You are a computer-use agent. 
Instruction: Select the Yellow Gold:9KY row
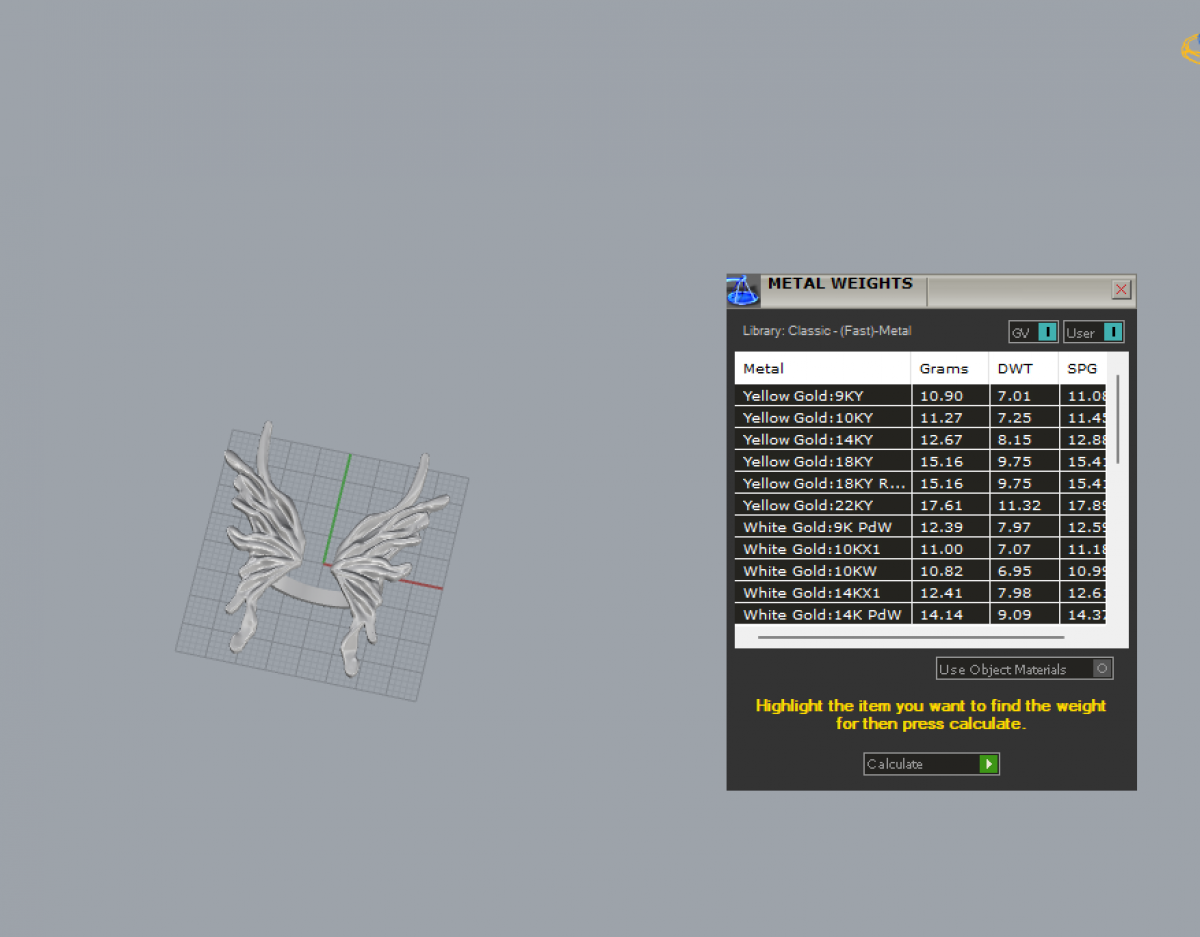[822, 396]
